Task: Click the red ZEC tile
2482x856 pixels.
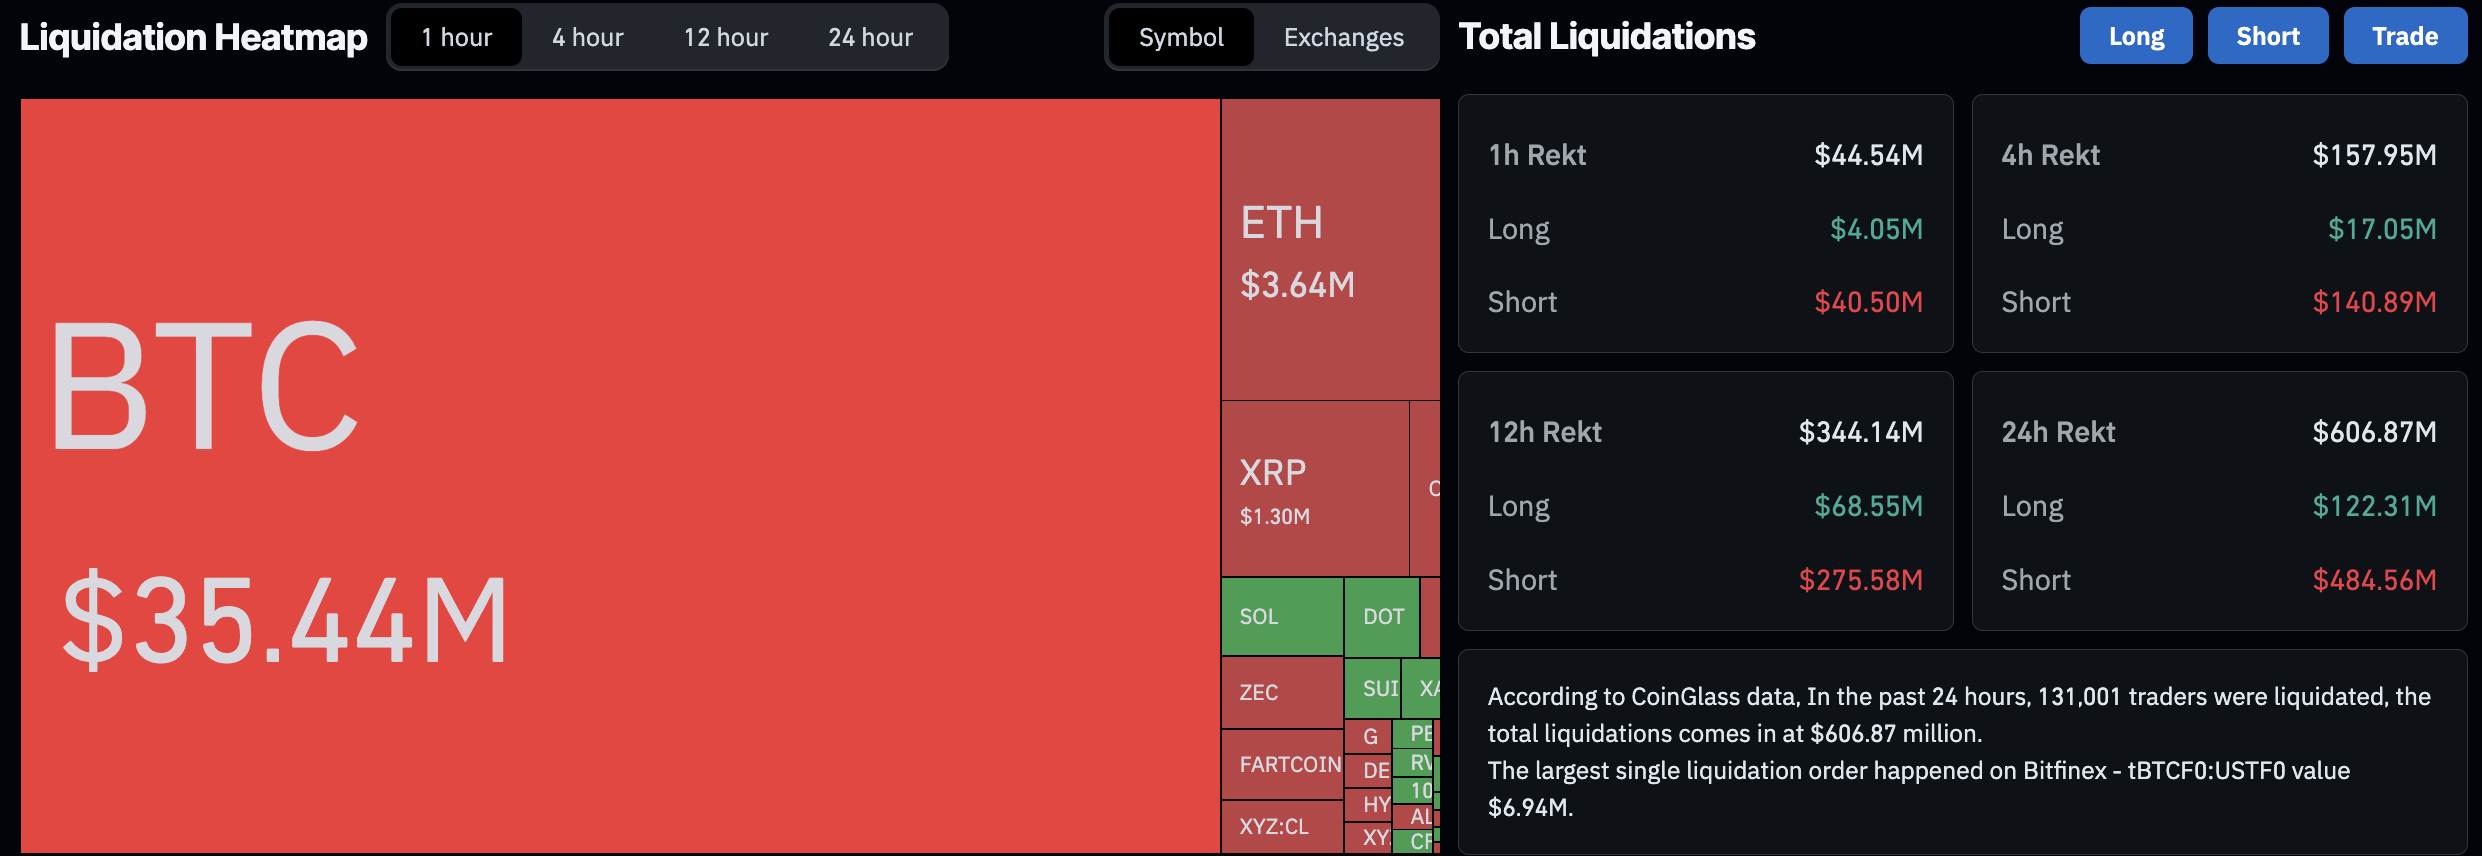Action: [x=1281, y=692]
